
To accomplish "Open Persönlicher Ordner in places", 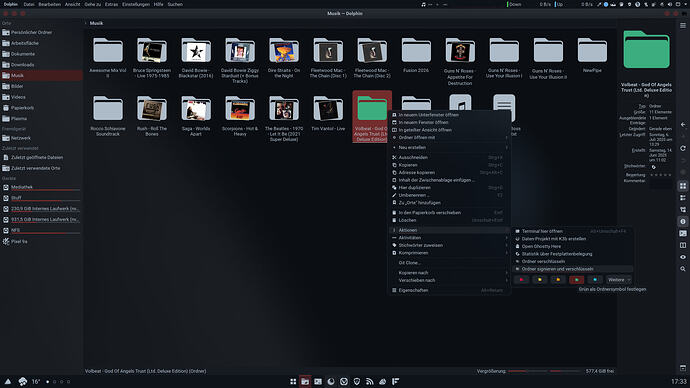I will (41, 33).
